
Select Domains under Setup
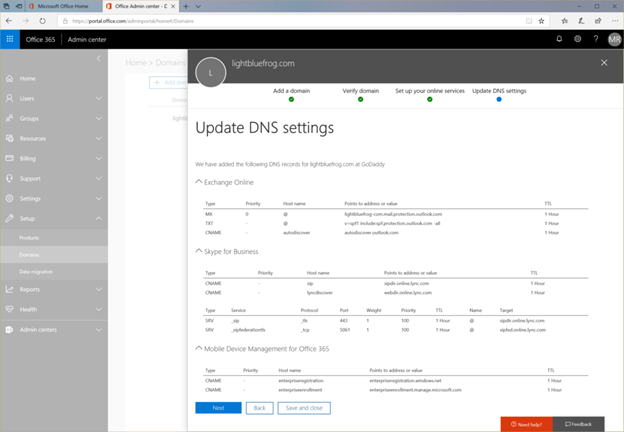click(29, 255)
